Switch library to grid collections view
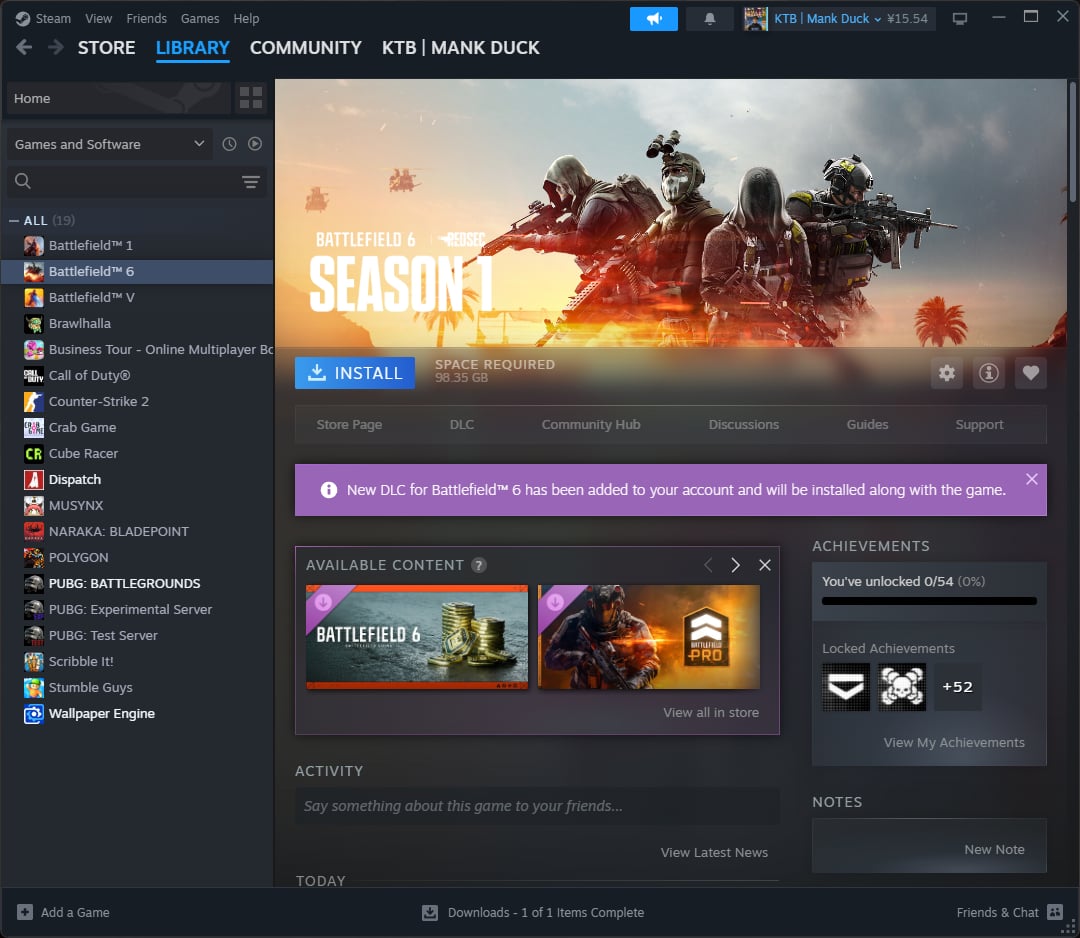Screen dimensions: 1080x938 click(x=251, y=98)
